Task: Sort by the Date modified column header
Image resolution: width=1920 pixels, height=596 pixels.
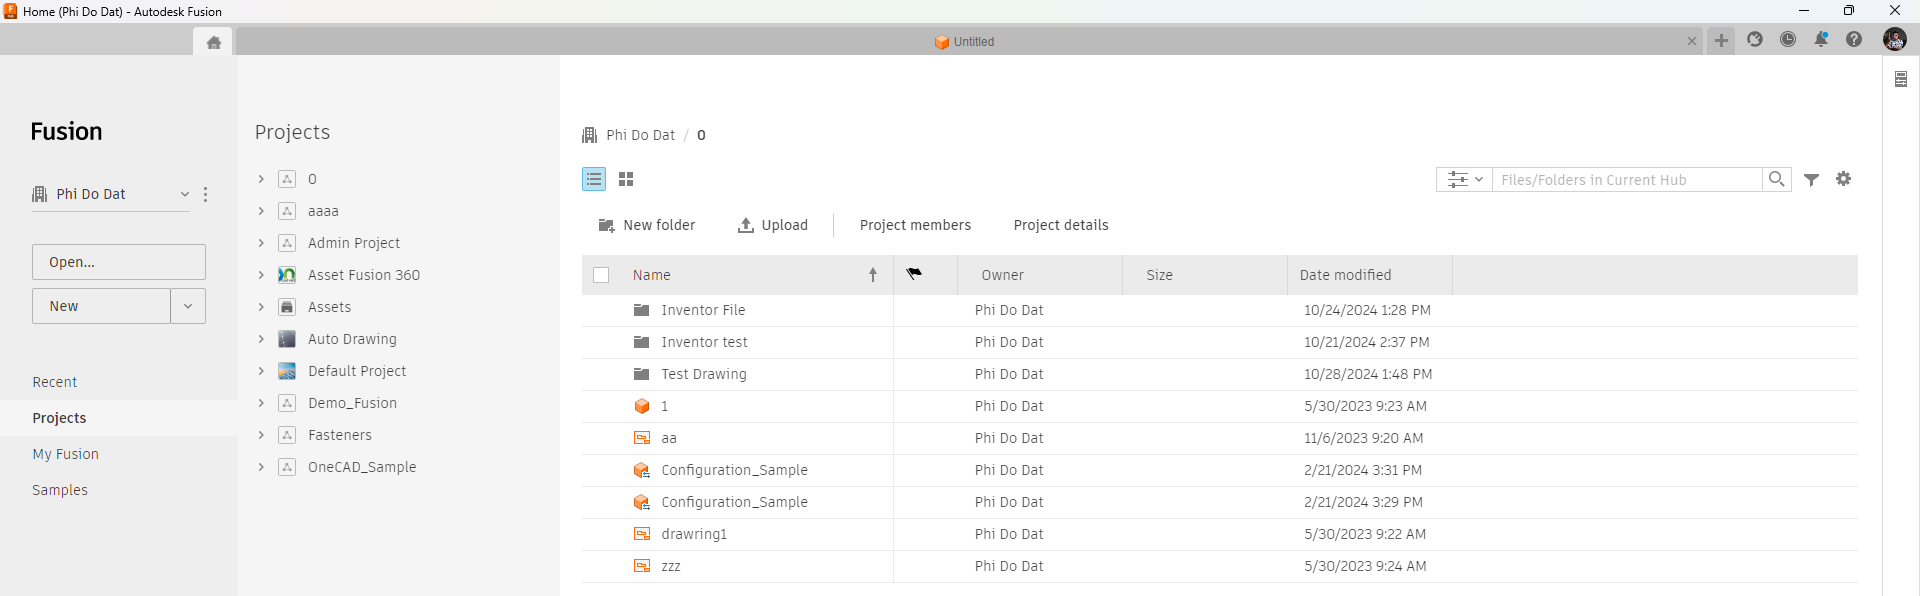Action: (1345, 275)
